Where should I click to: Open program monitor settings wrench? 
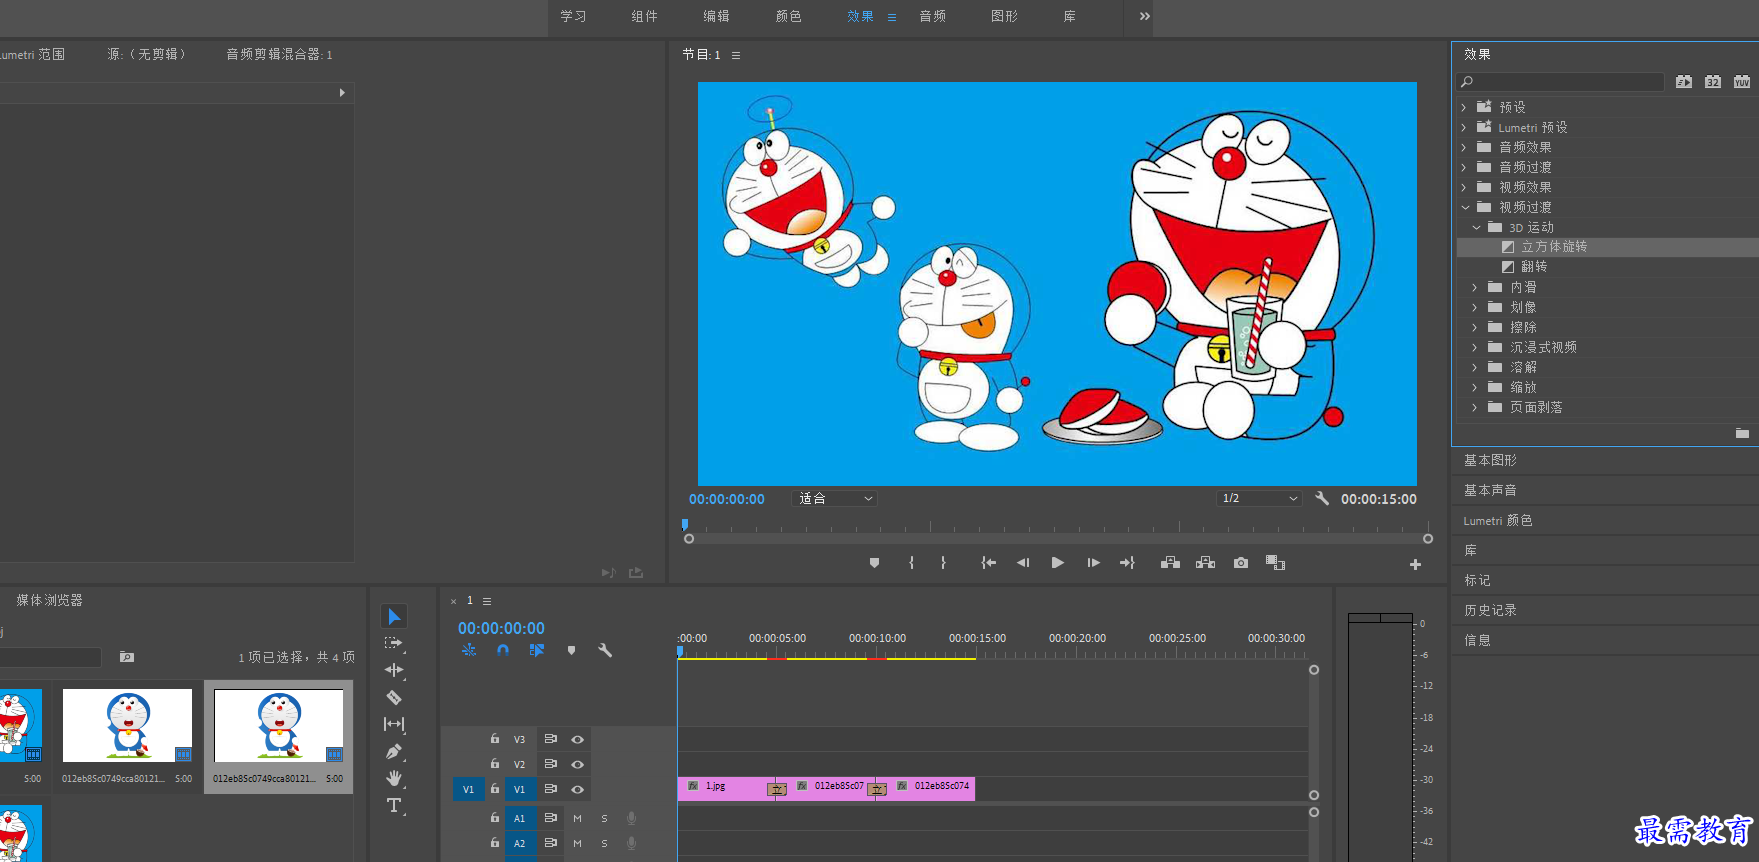tap(1322, 498)
